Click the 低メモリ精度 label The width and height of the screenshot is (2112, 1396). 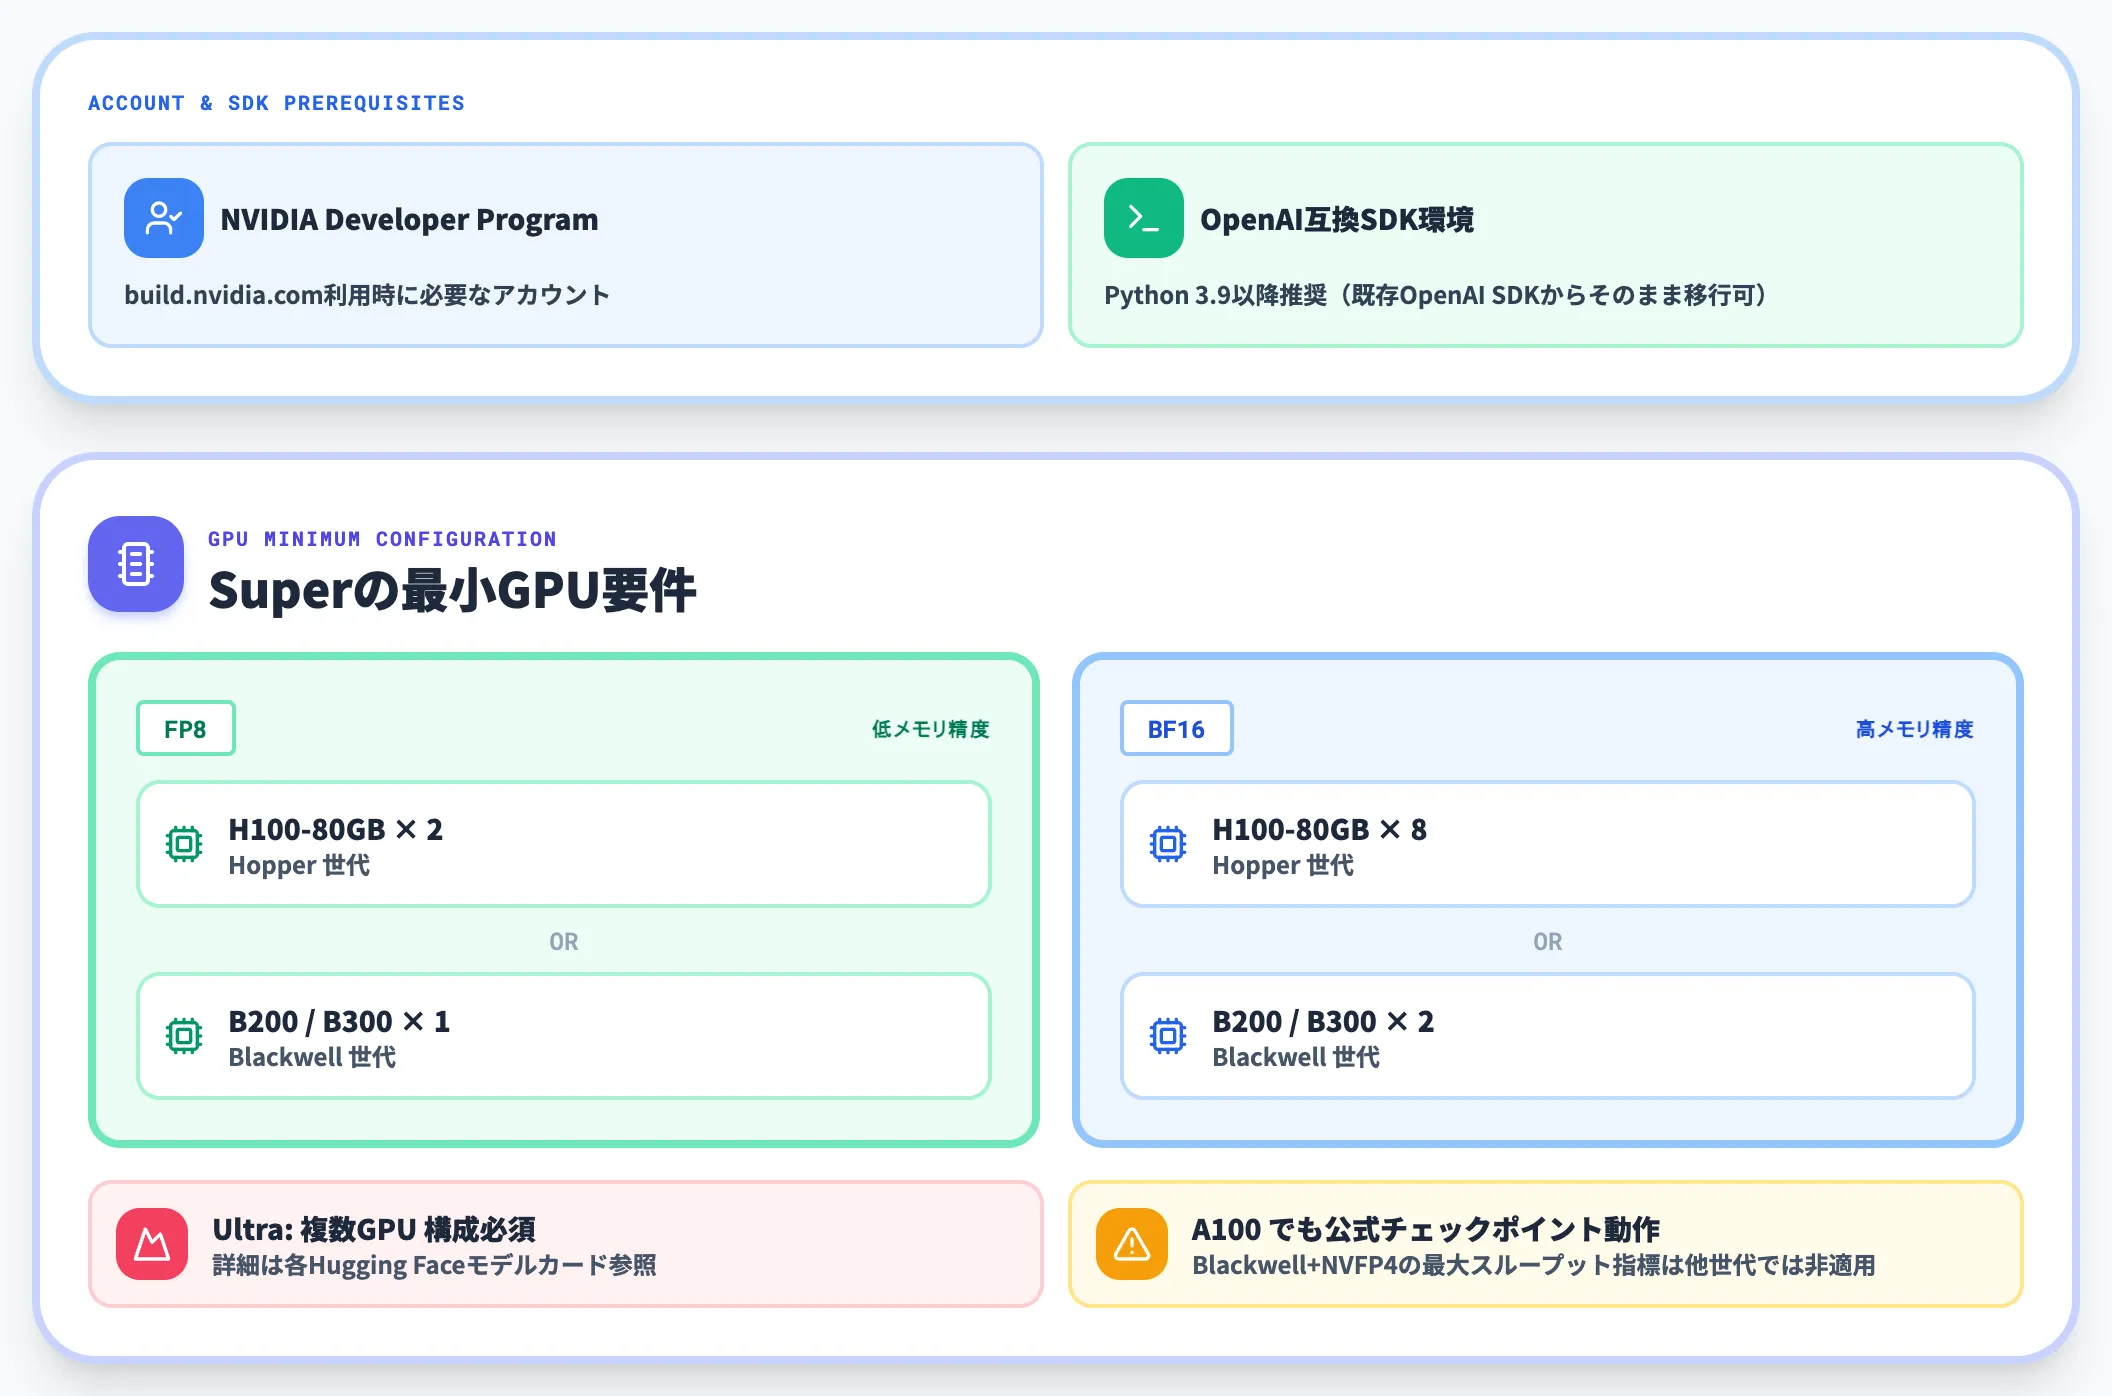coord(930,729)
